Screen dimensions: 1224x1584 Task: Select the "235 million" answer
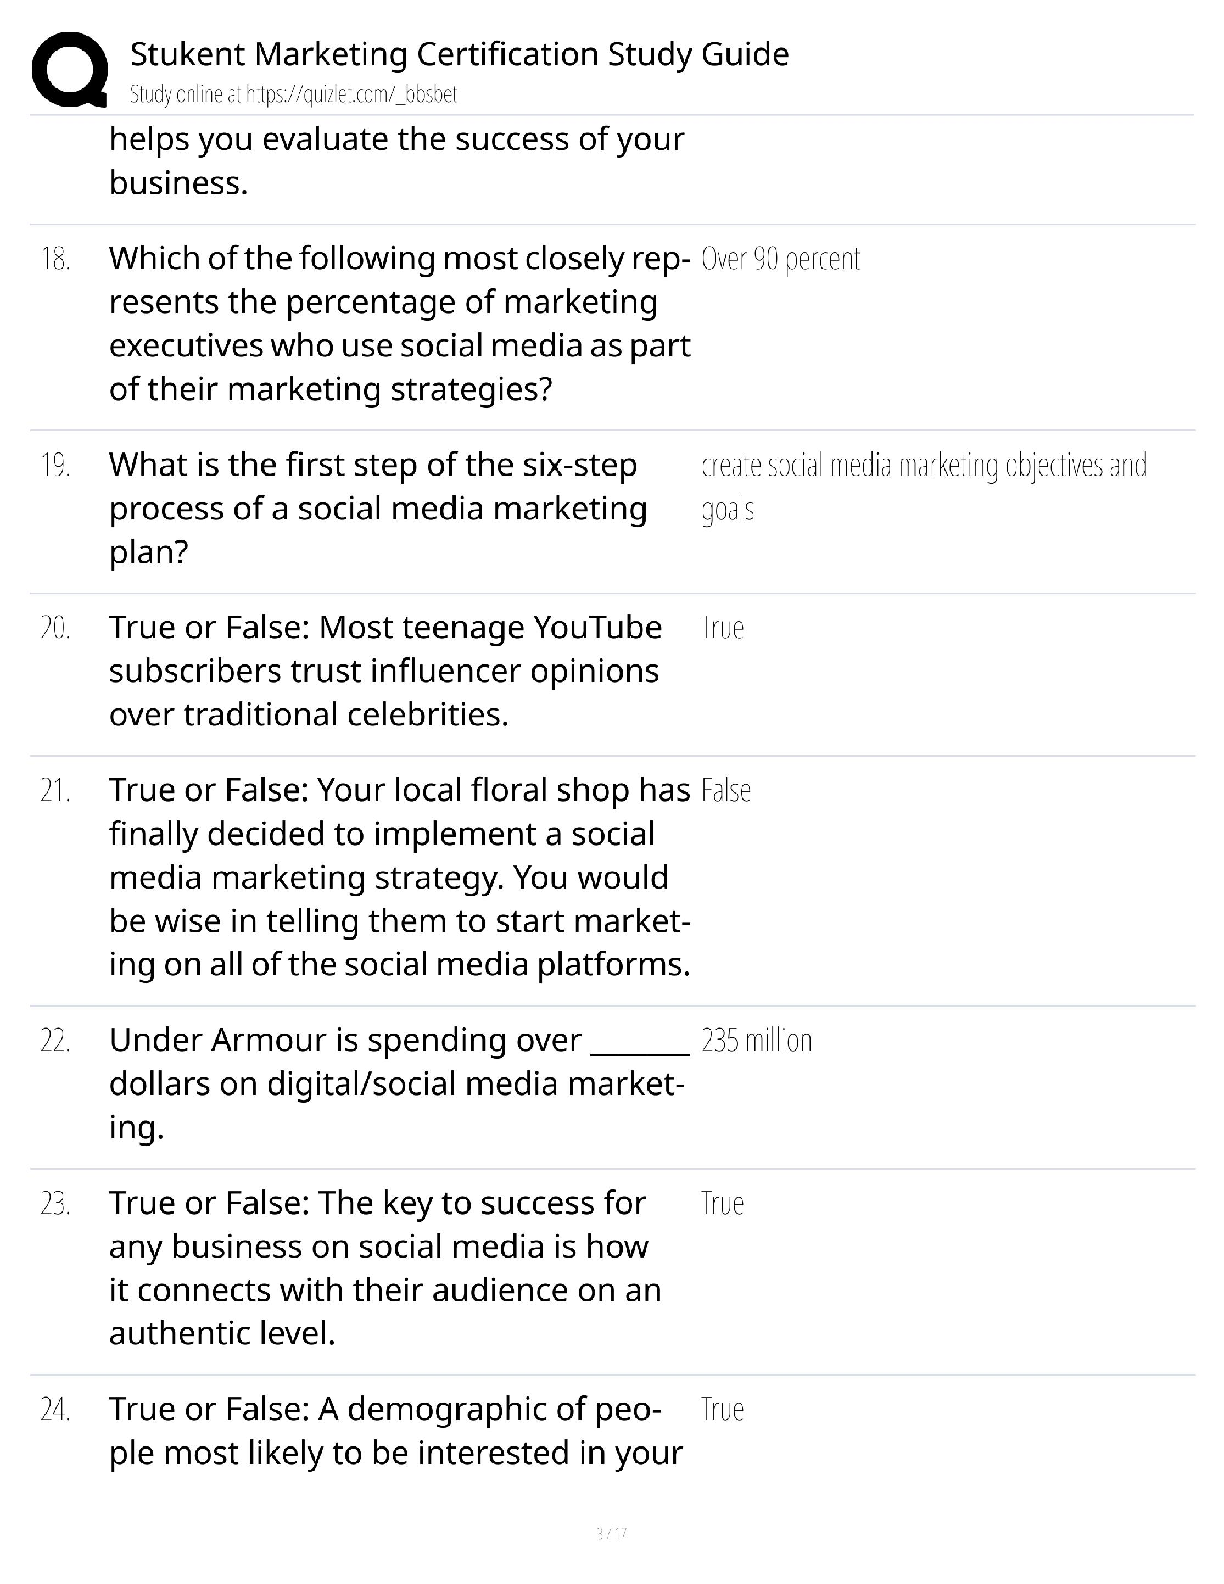point(756,1041)
